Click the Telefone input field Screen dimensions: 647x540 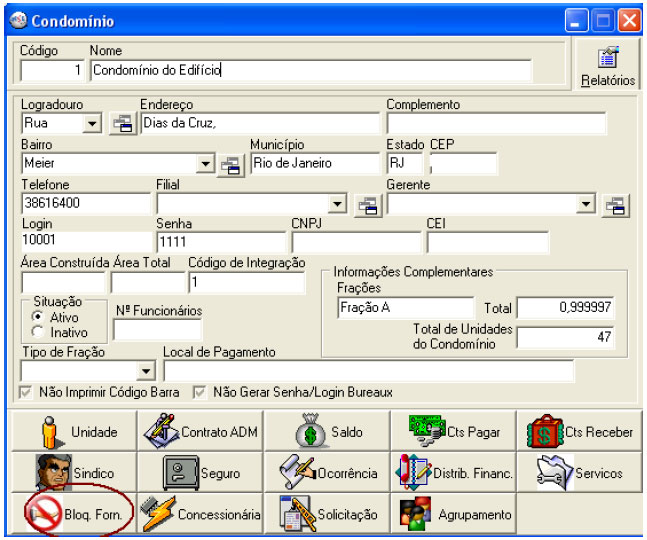86,203
